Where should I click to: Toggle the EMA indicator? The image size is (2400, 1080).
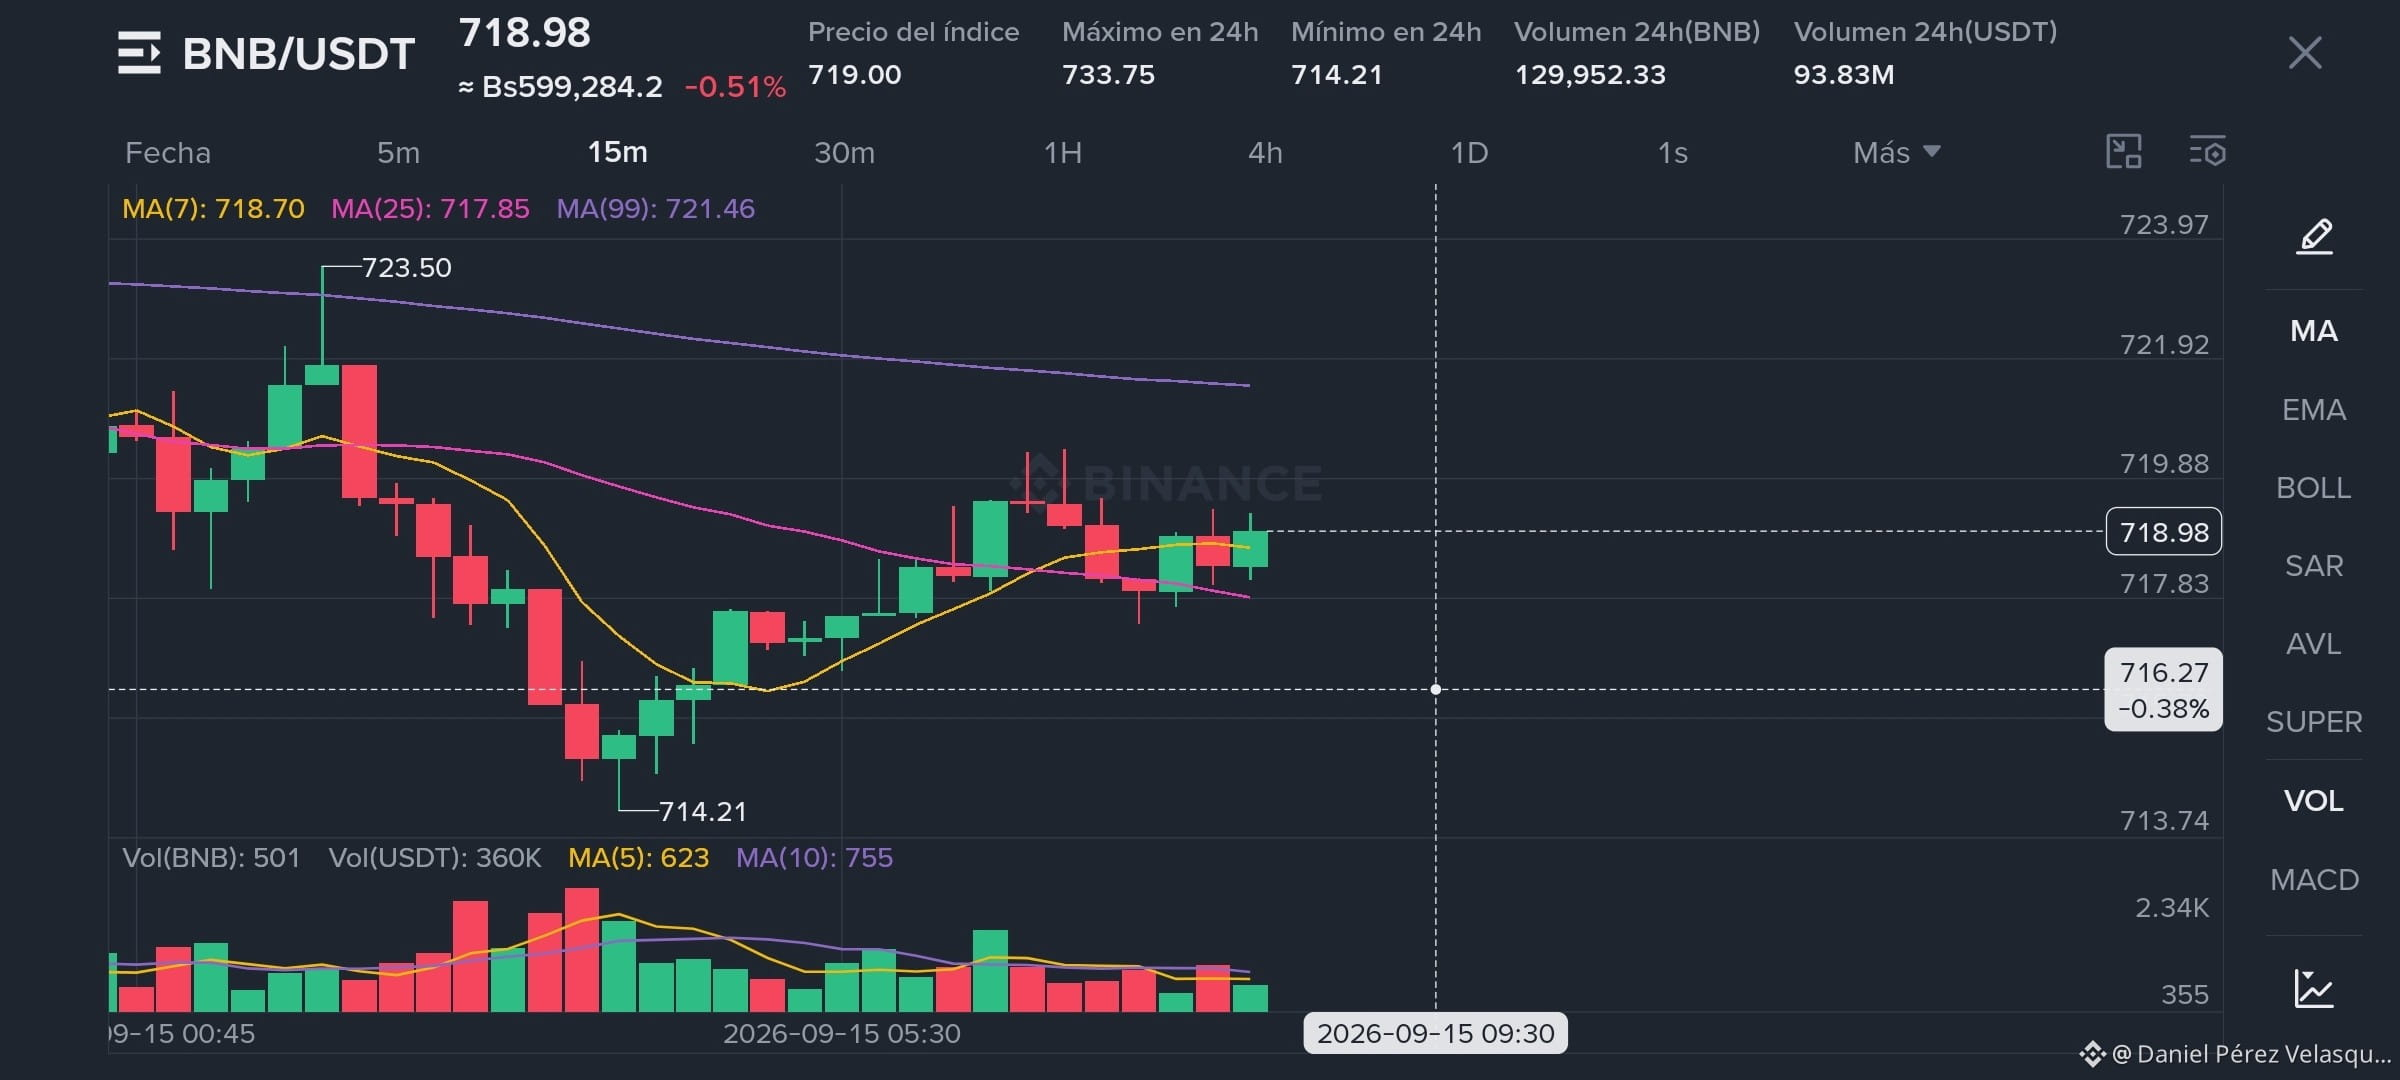[x=2314, y=410]
